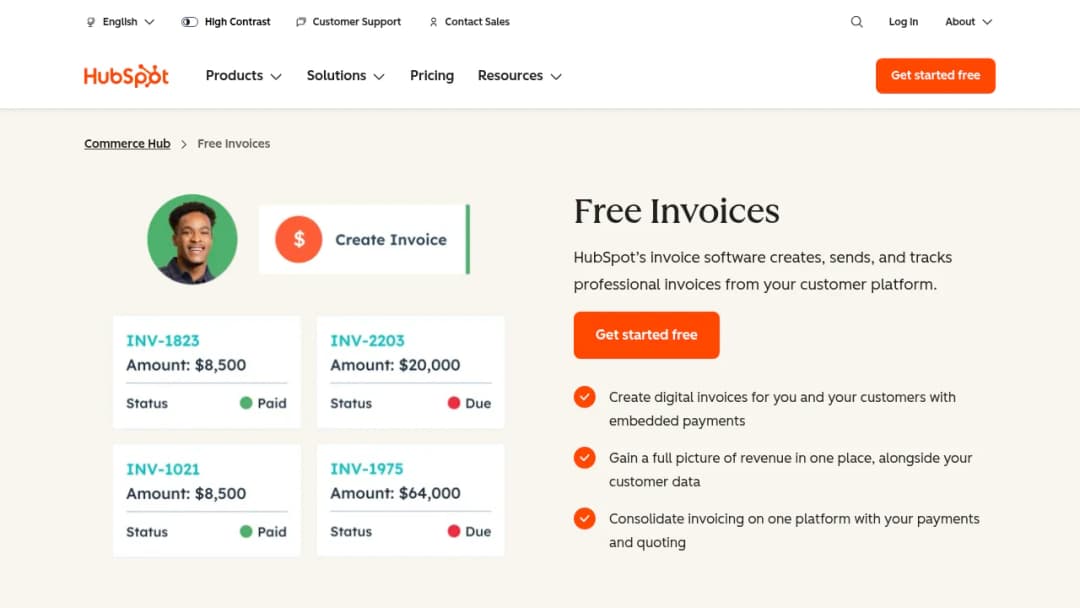1080x608 pixels.
Task: Open Customer Support link
Action: pos(356,22)
